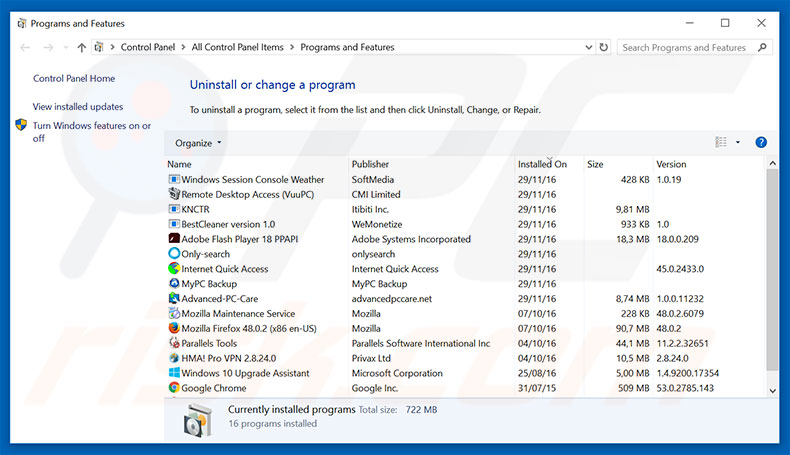Open recent locations dropdown arrow
The image size is (790, 455).
point(65,47)
